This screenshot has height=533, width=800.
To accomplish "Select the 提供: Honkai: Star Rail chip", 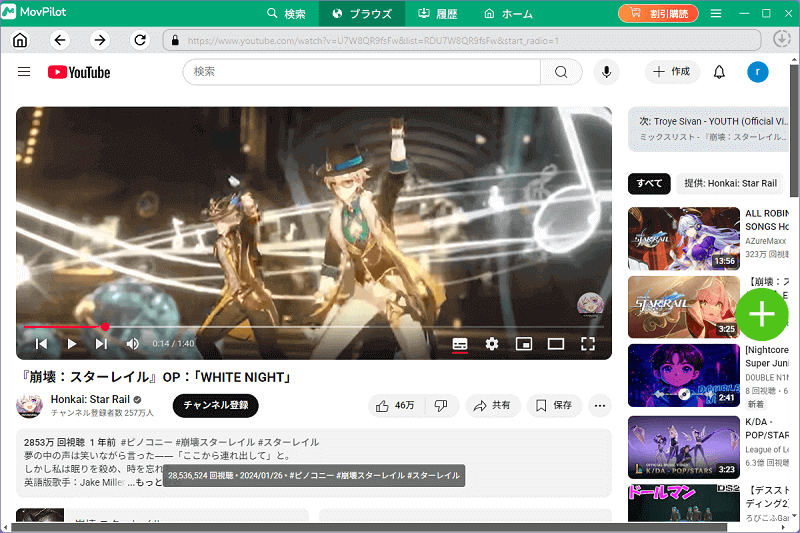I will click(x=730, y=184).
